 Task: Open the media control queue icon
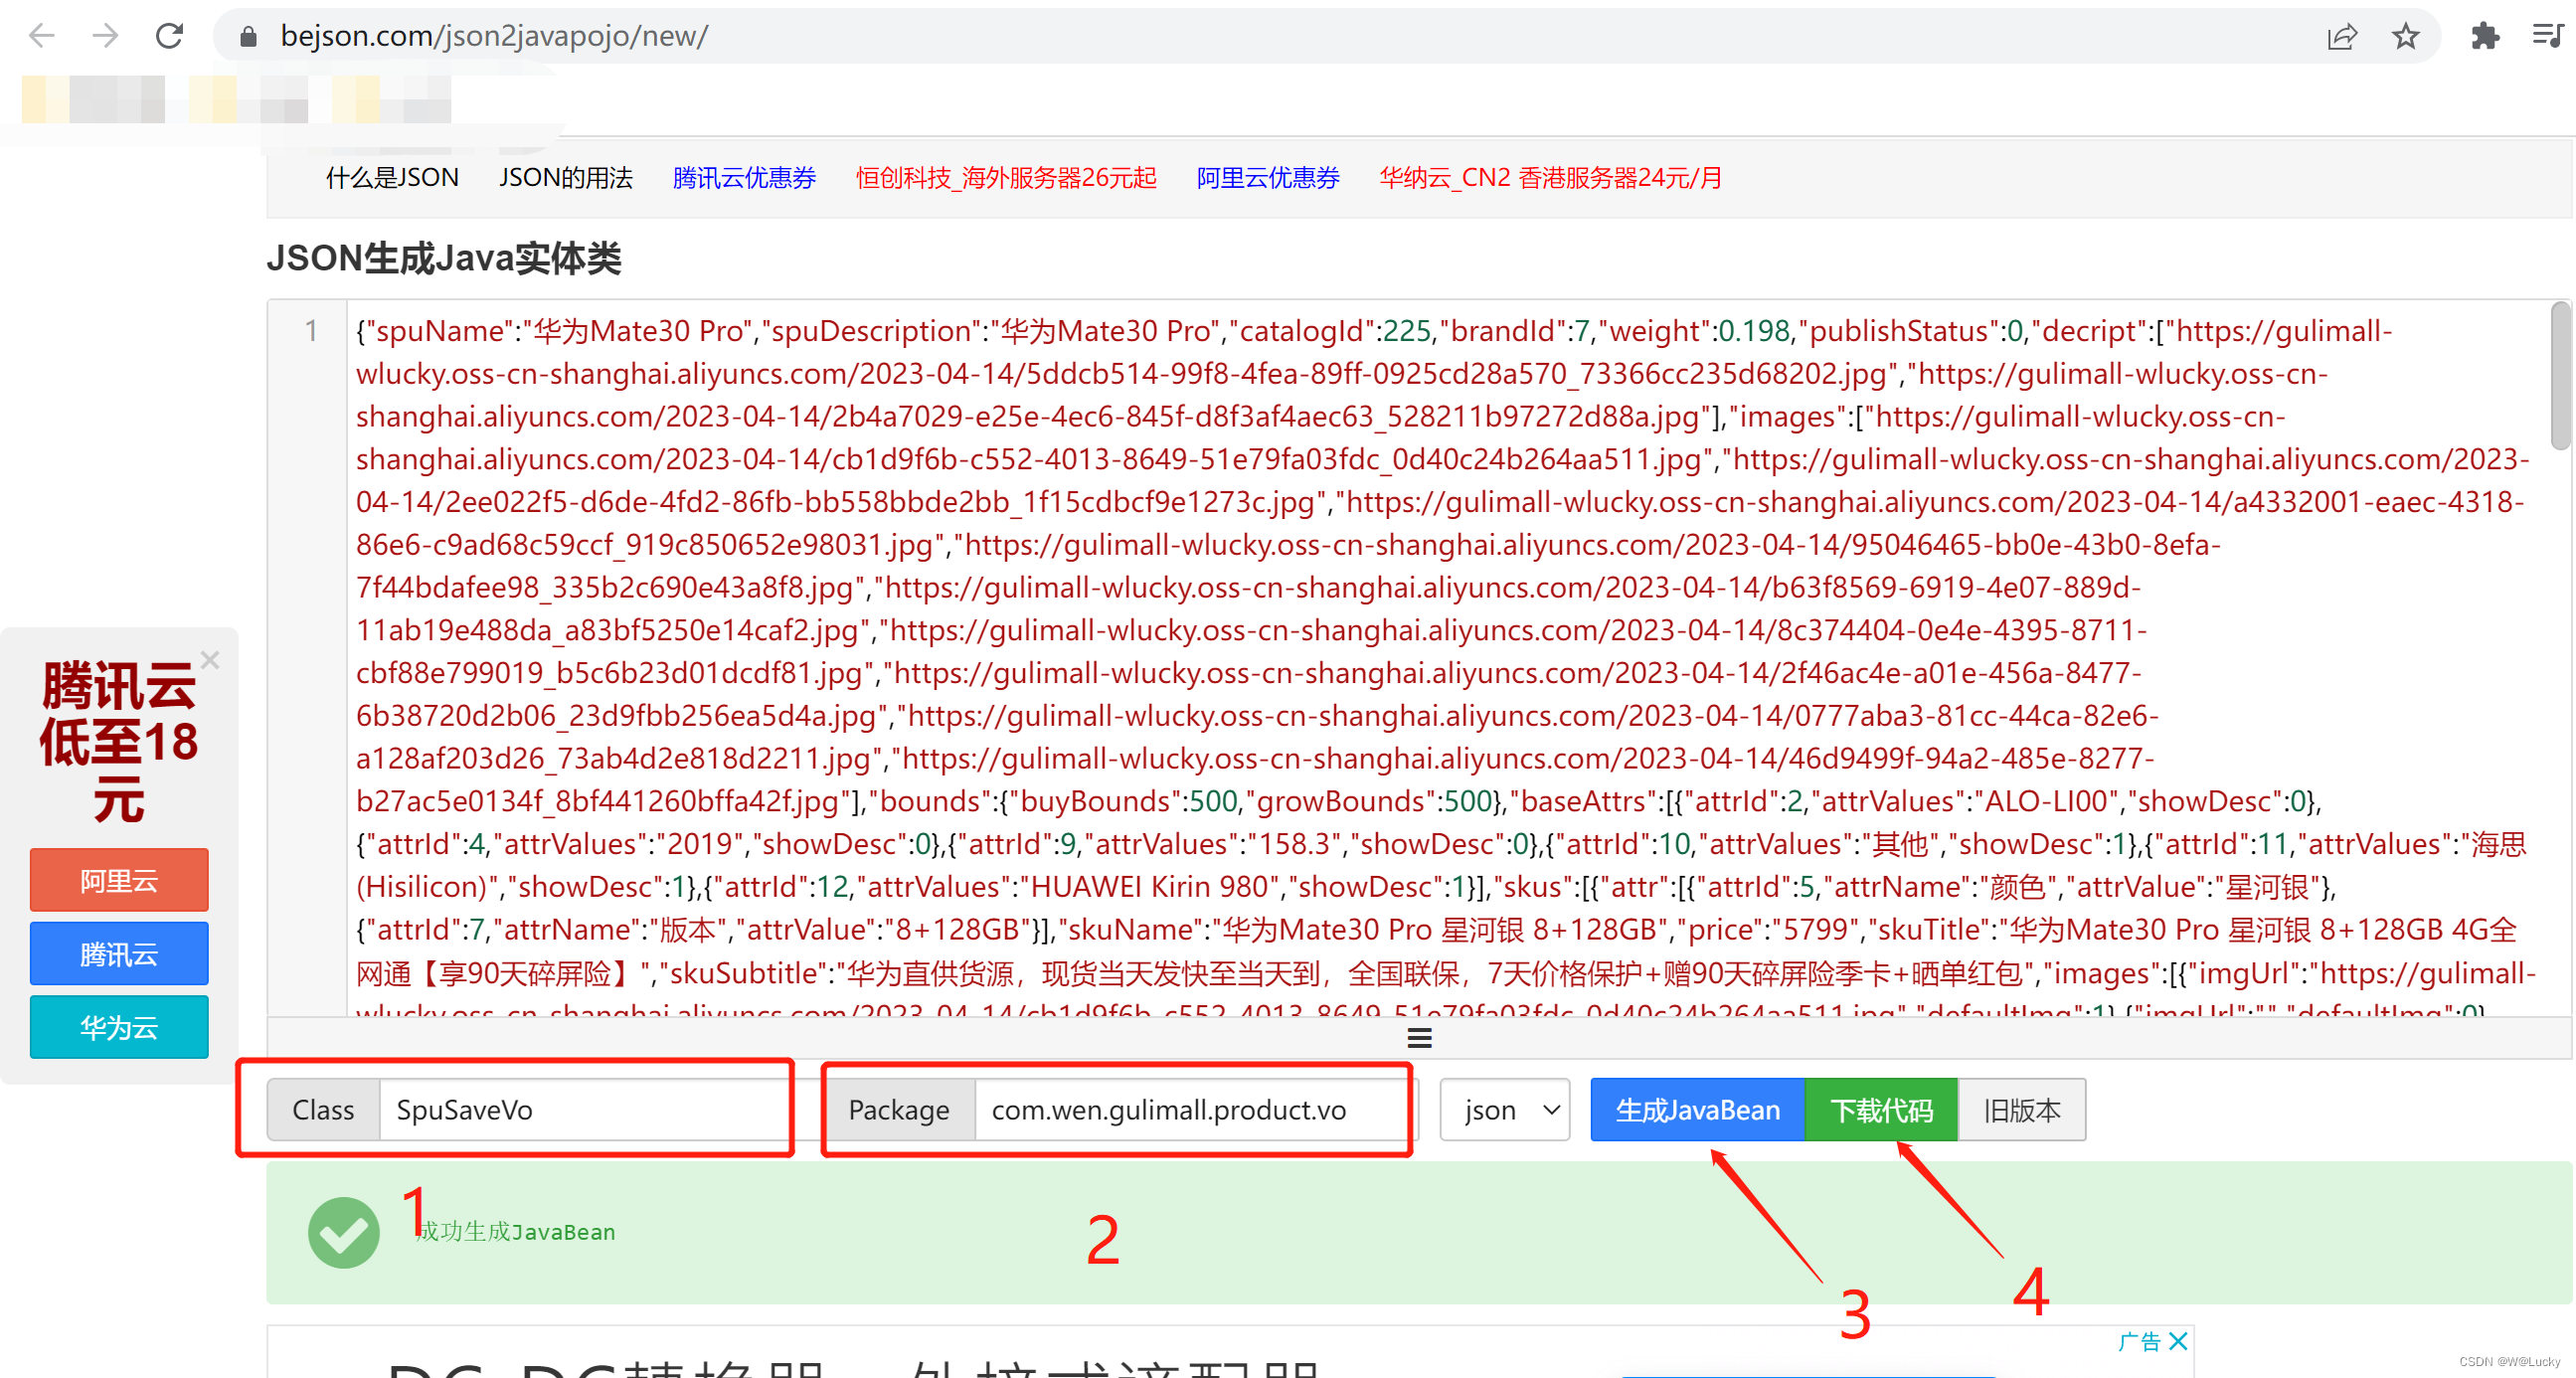[x=2547, y=37]
